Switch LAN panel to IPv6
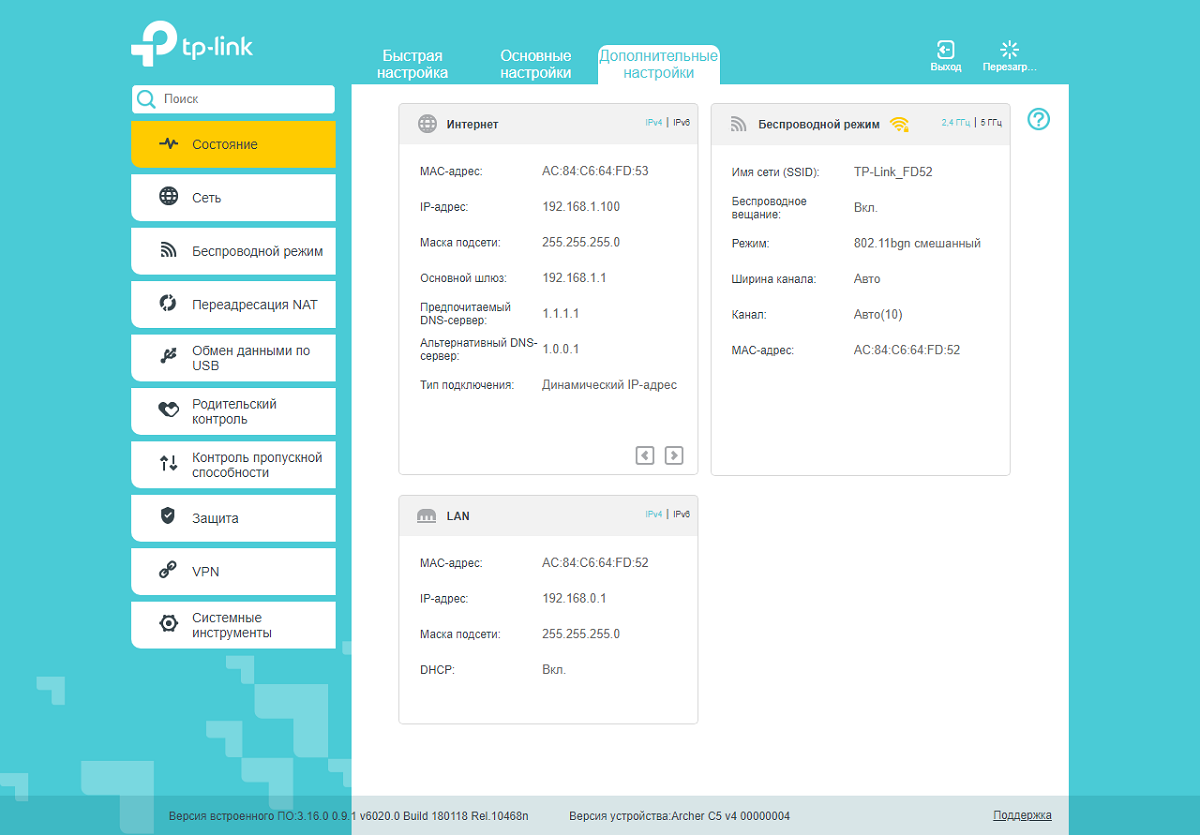This screenshot has height=835, width=1200. click(681, 514)
